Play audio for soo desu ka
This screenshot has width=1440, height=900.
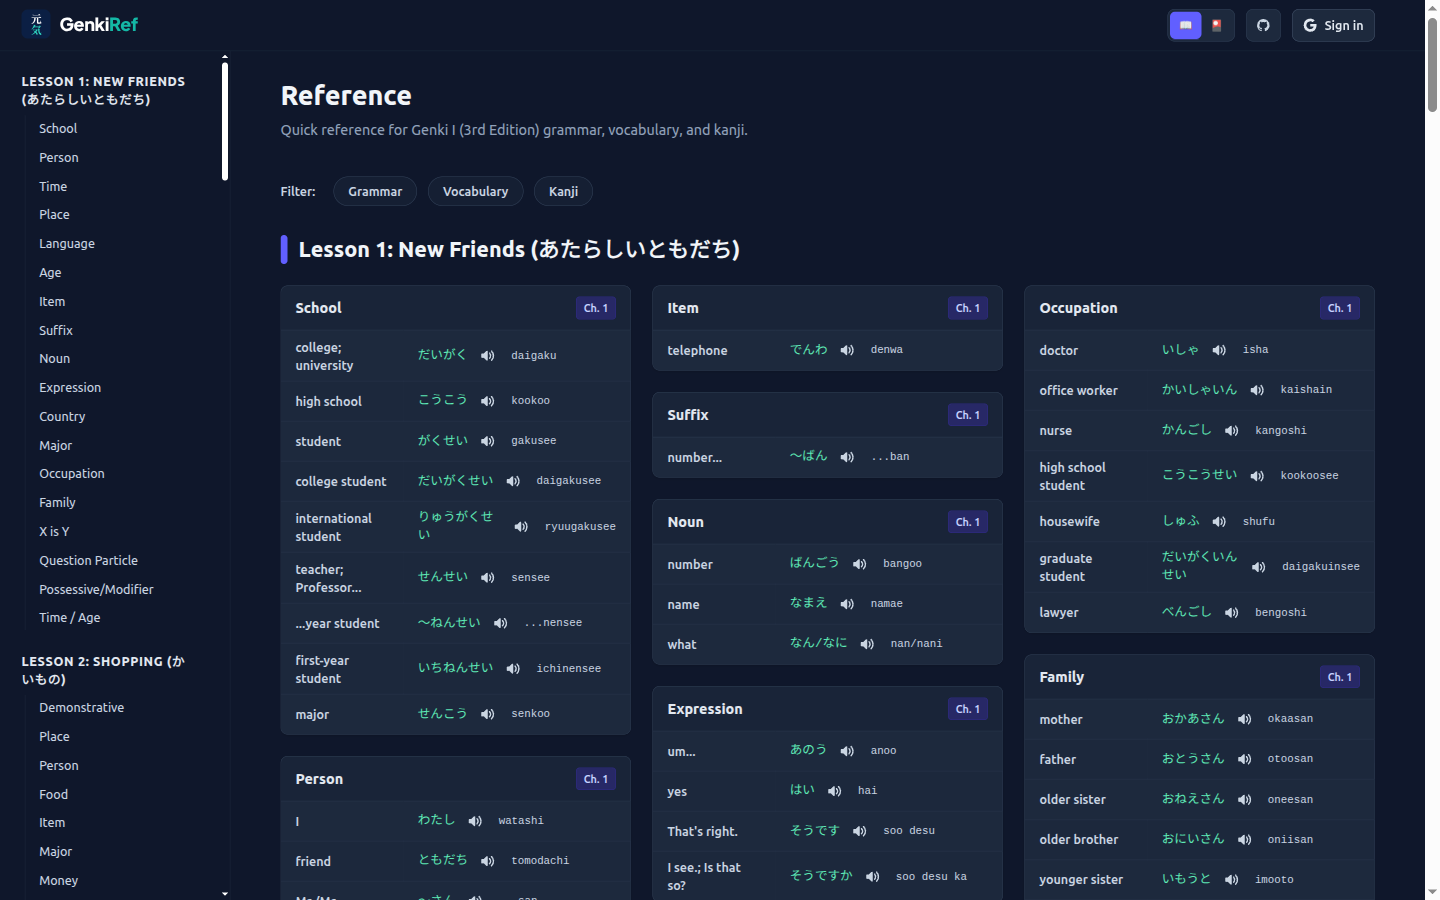point(873,877)
